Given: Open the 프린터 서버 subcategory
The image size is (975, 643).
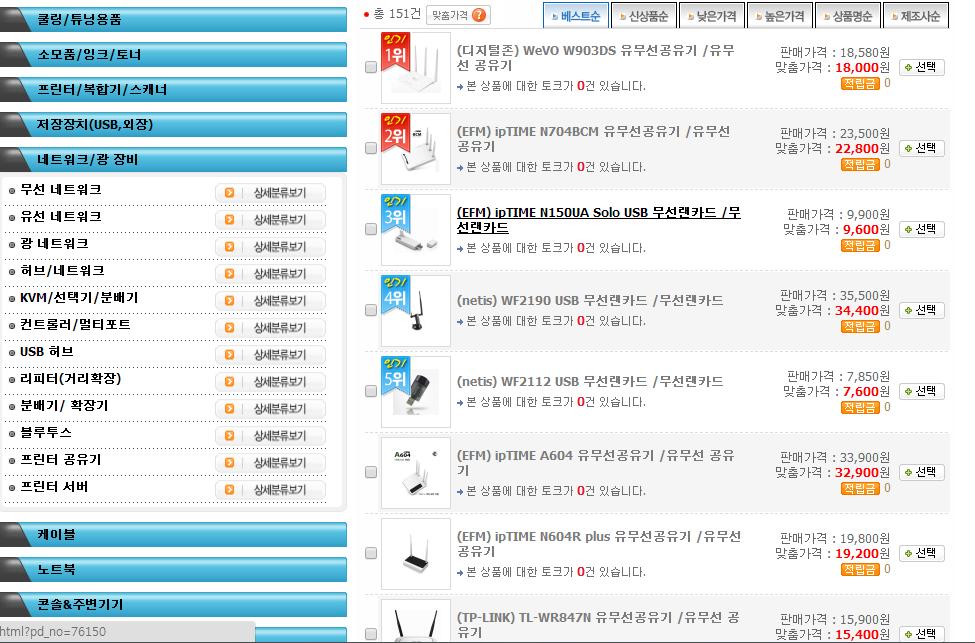Looking at the screenshot, I should (x=54, y=487).
